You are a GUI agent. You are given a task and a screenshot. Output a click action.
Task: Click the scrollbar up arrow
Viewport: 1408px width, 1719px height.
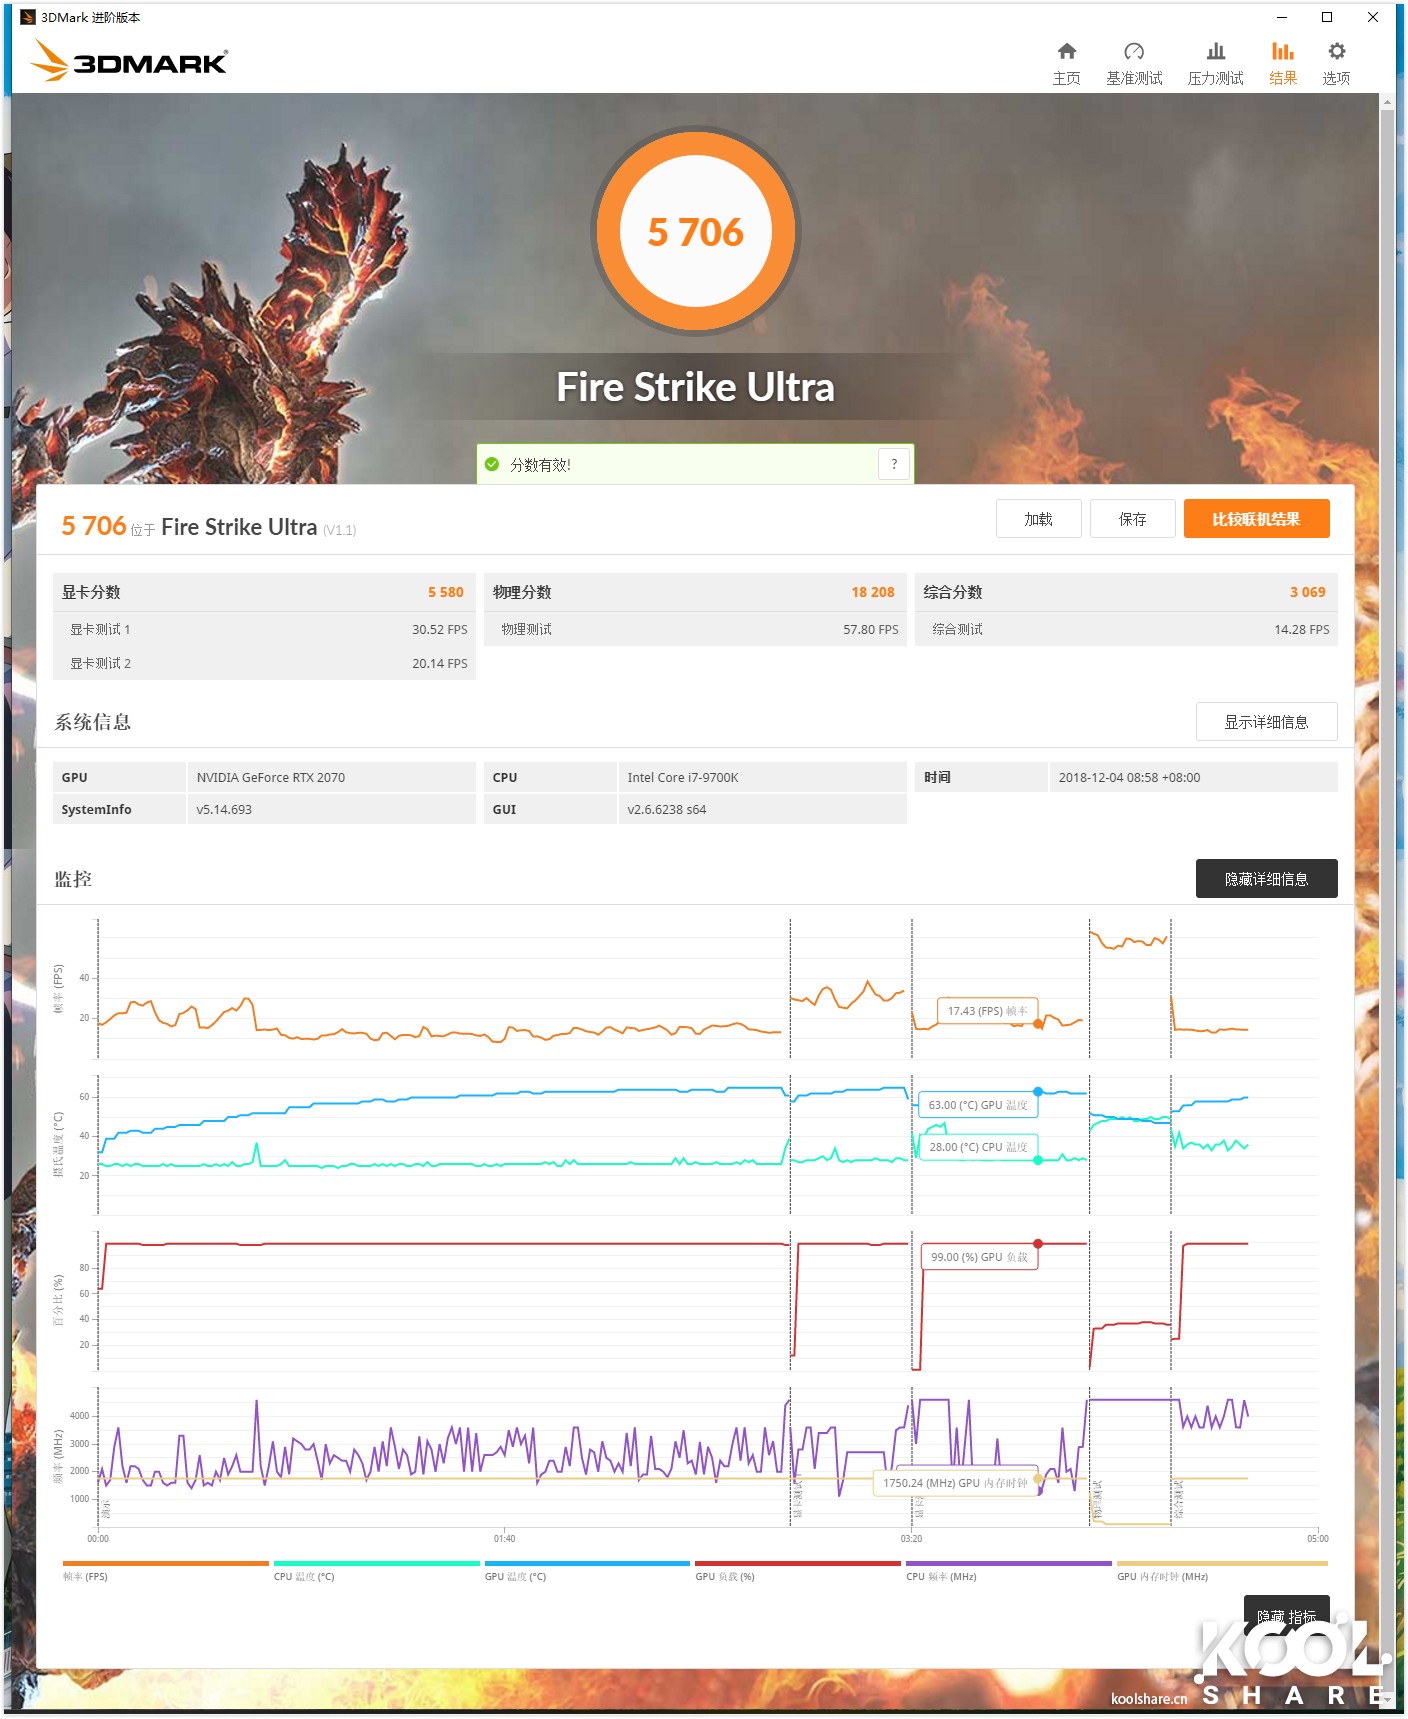coord(1386,101)
